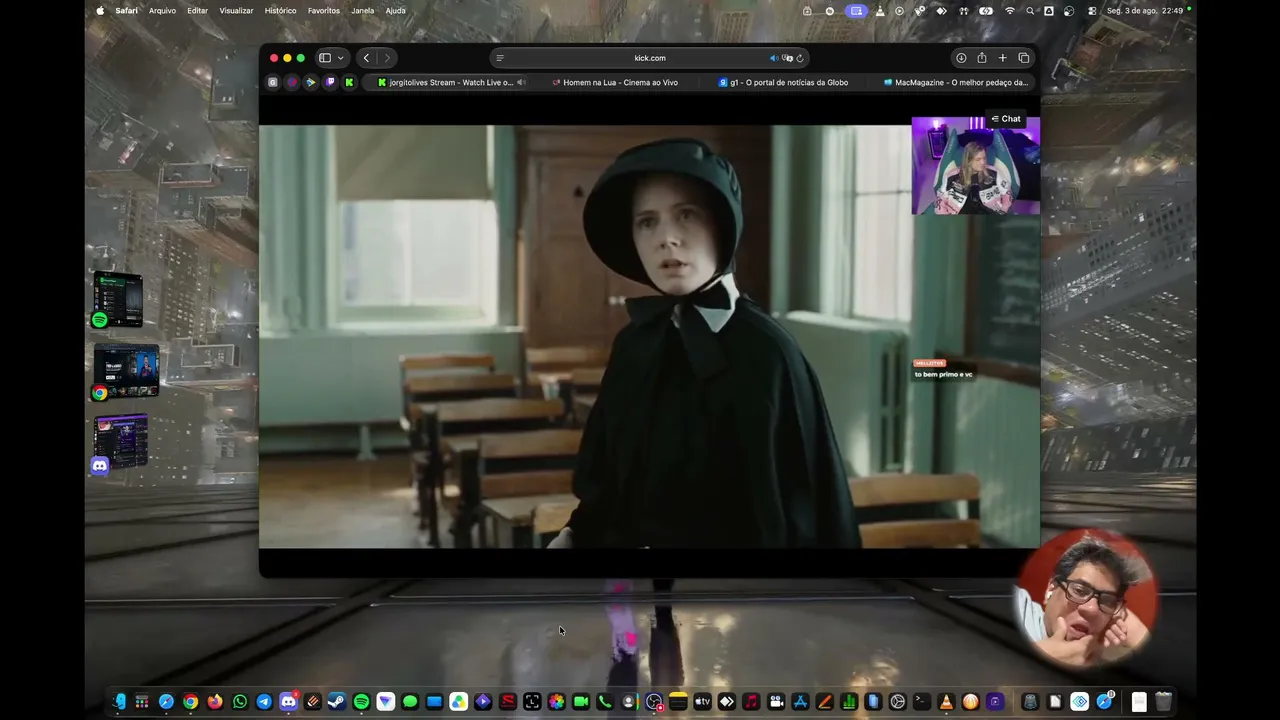Open Telegram from the Dock
The height and width of the screenshot is (720, 1280).
click(264, 702)
